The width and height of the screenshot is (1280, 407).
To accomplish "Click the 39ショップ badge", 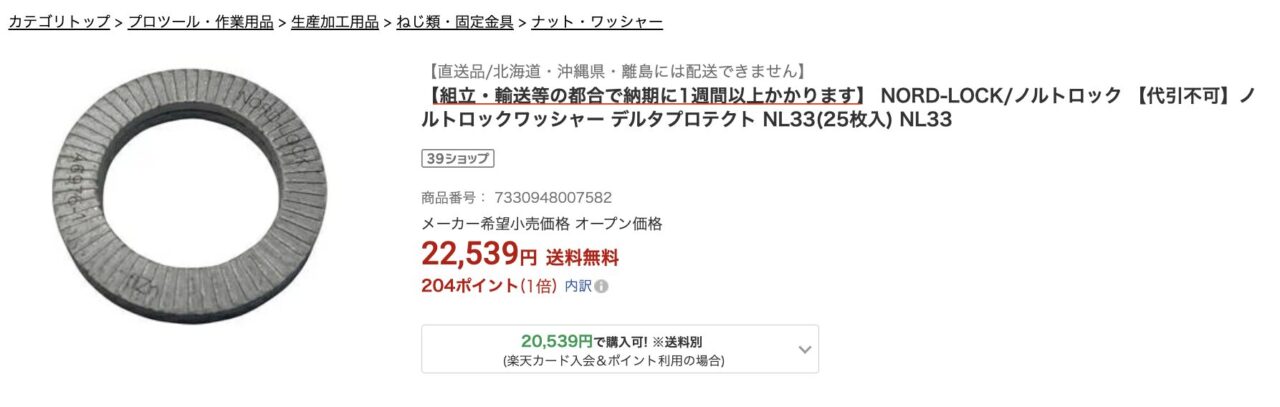I will click(458, 158).
